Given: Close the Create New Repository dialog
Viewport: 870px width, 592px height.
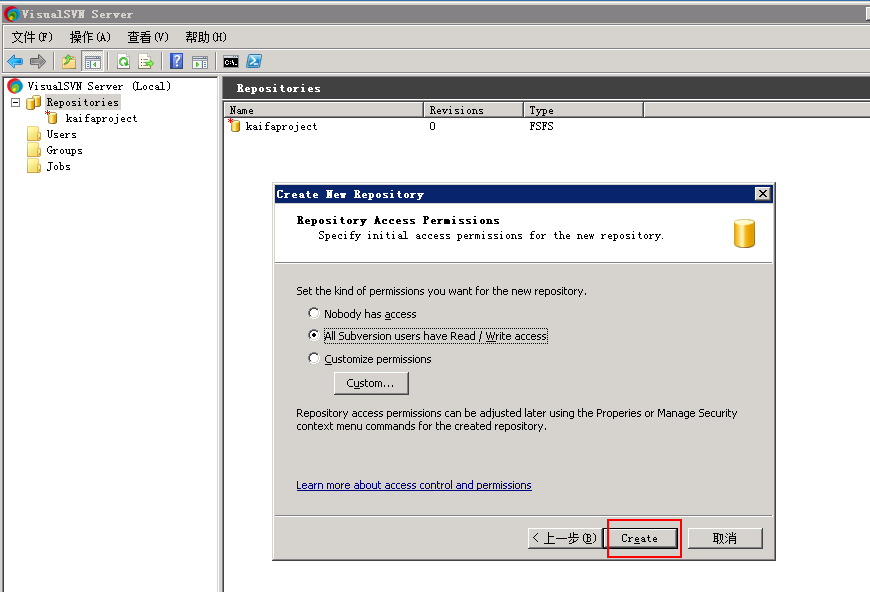Looking at the screenshot, I should [x=763, y=193].
